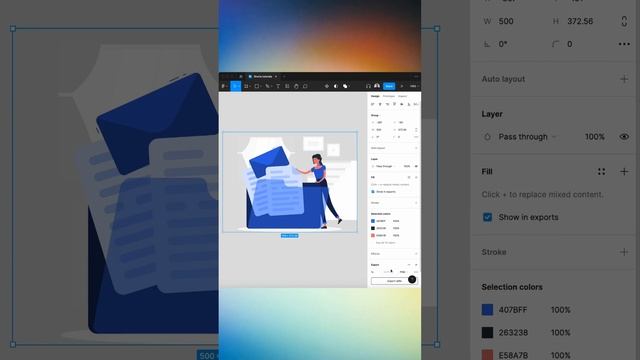Open the Boolean groups icon in the toolbar
This screenshot has width=640, height=360.
(345, 86)
